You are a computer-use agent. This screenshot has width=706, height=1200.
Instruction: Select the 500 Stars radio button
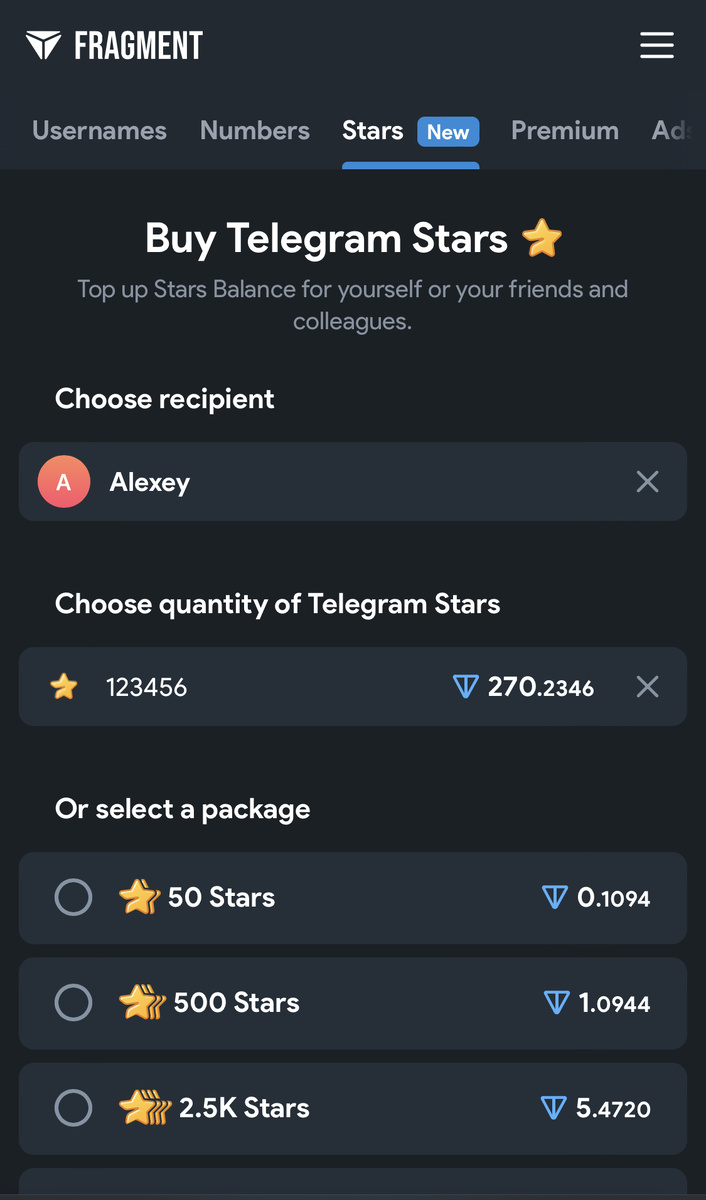coord(73,1002)
